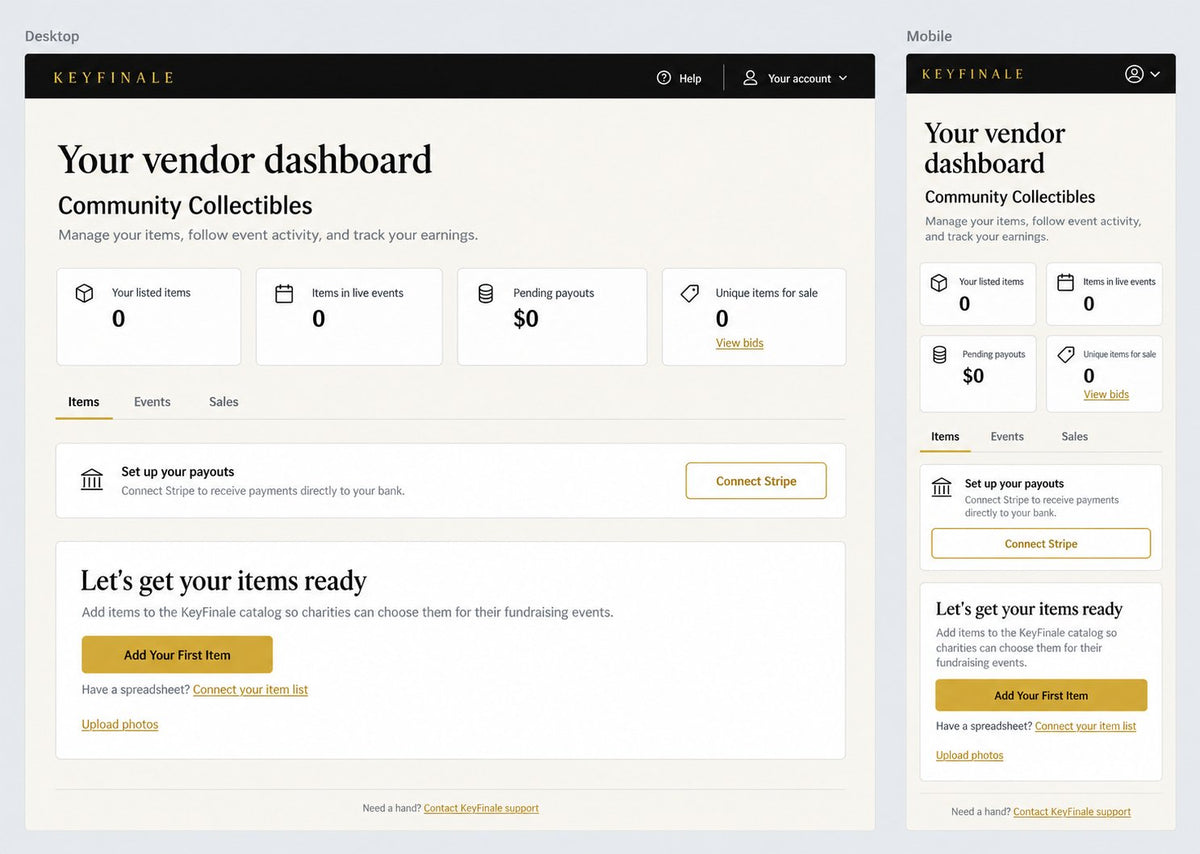Switch to the Events tab on desktop
The image size is (1200, 854).
tap(152, 402)
